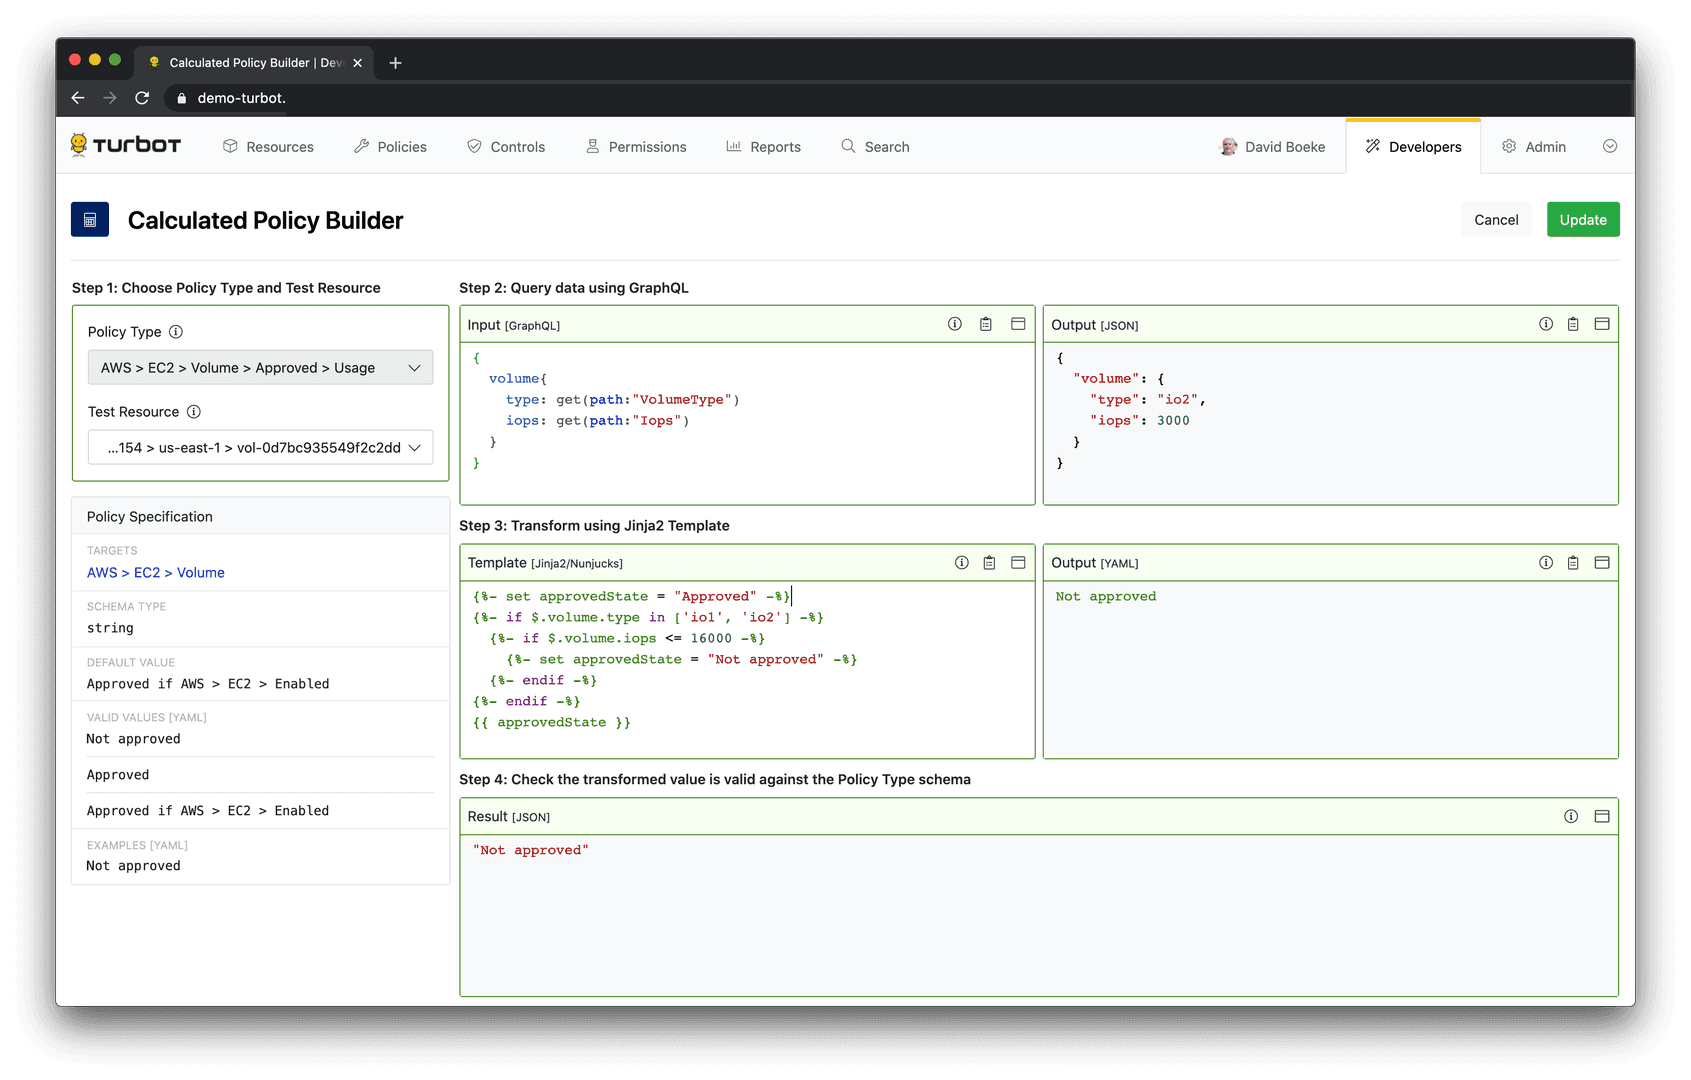Click the Policy Specification header
The image size is (1691, 1080).
point(260,517)
